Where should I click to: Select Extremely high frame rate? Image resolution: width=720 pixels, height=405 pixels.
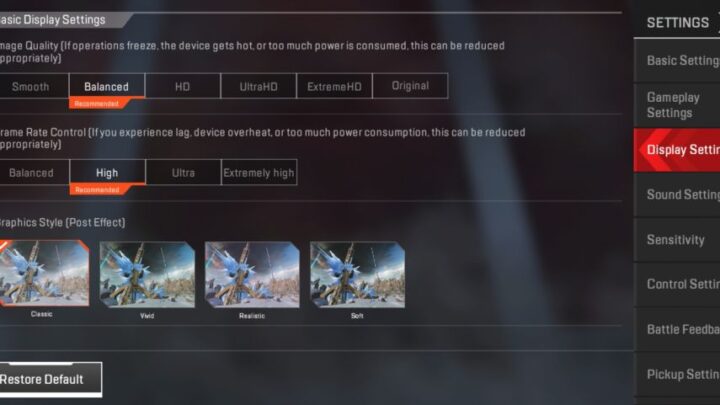[259, 172]
